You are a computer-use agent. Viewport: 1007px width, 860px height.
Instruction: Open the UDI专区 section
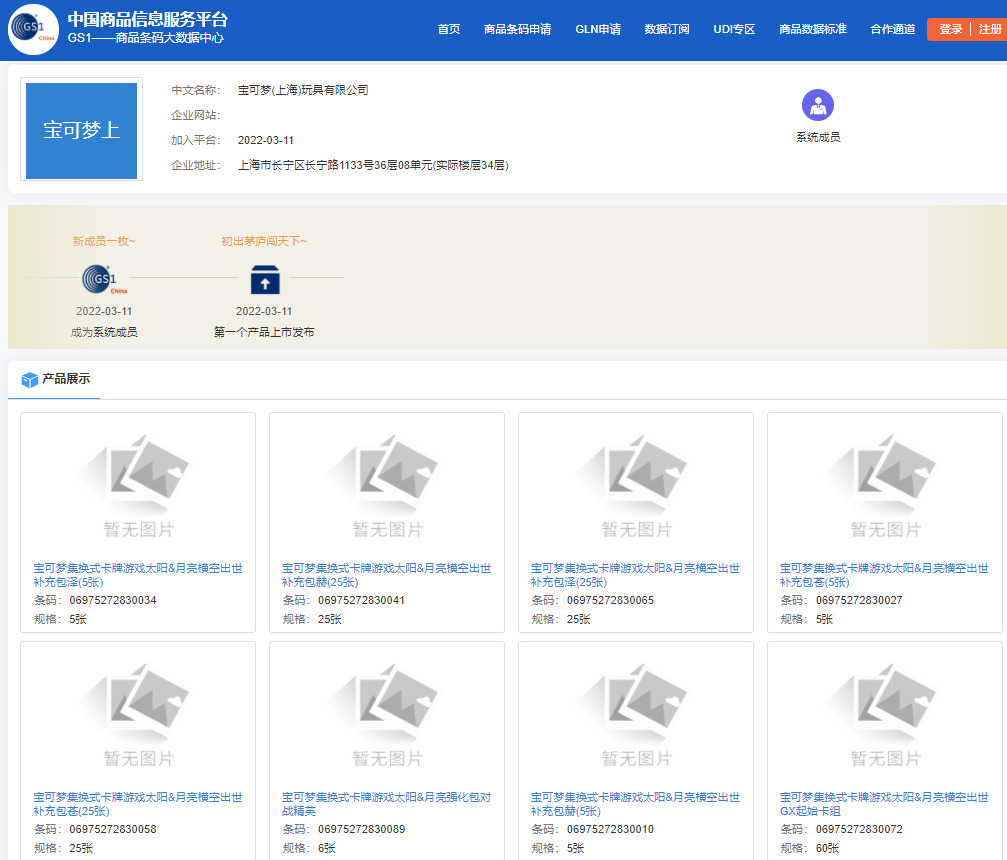pyautogui.click(x=734, y=29)
